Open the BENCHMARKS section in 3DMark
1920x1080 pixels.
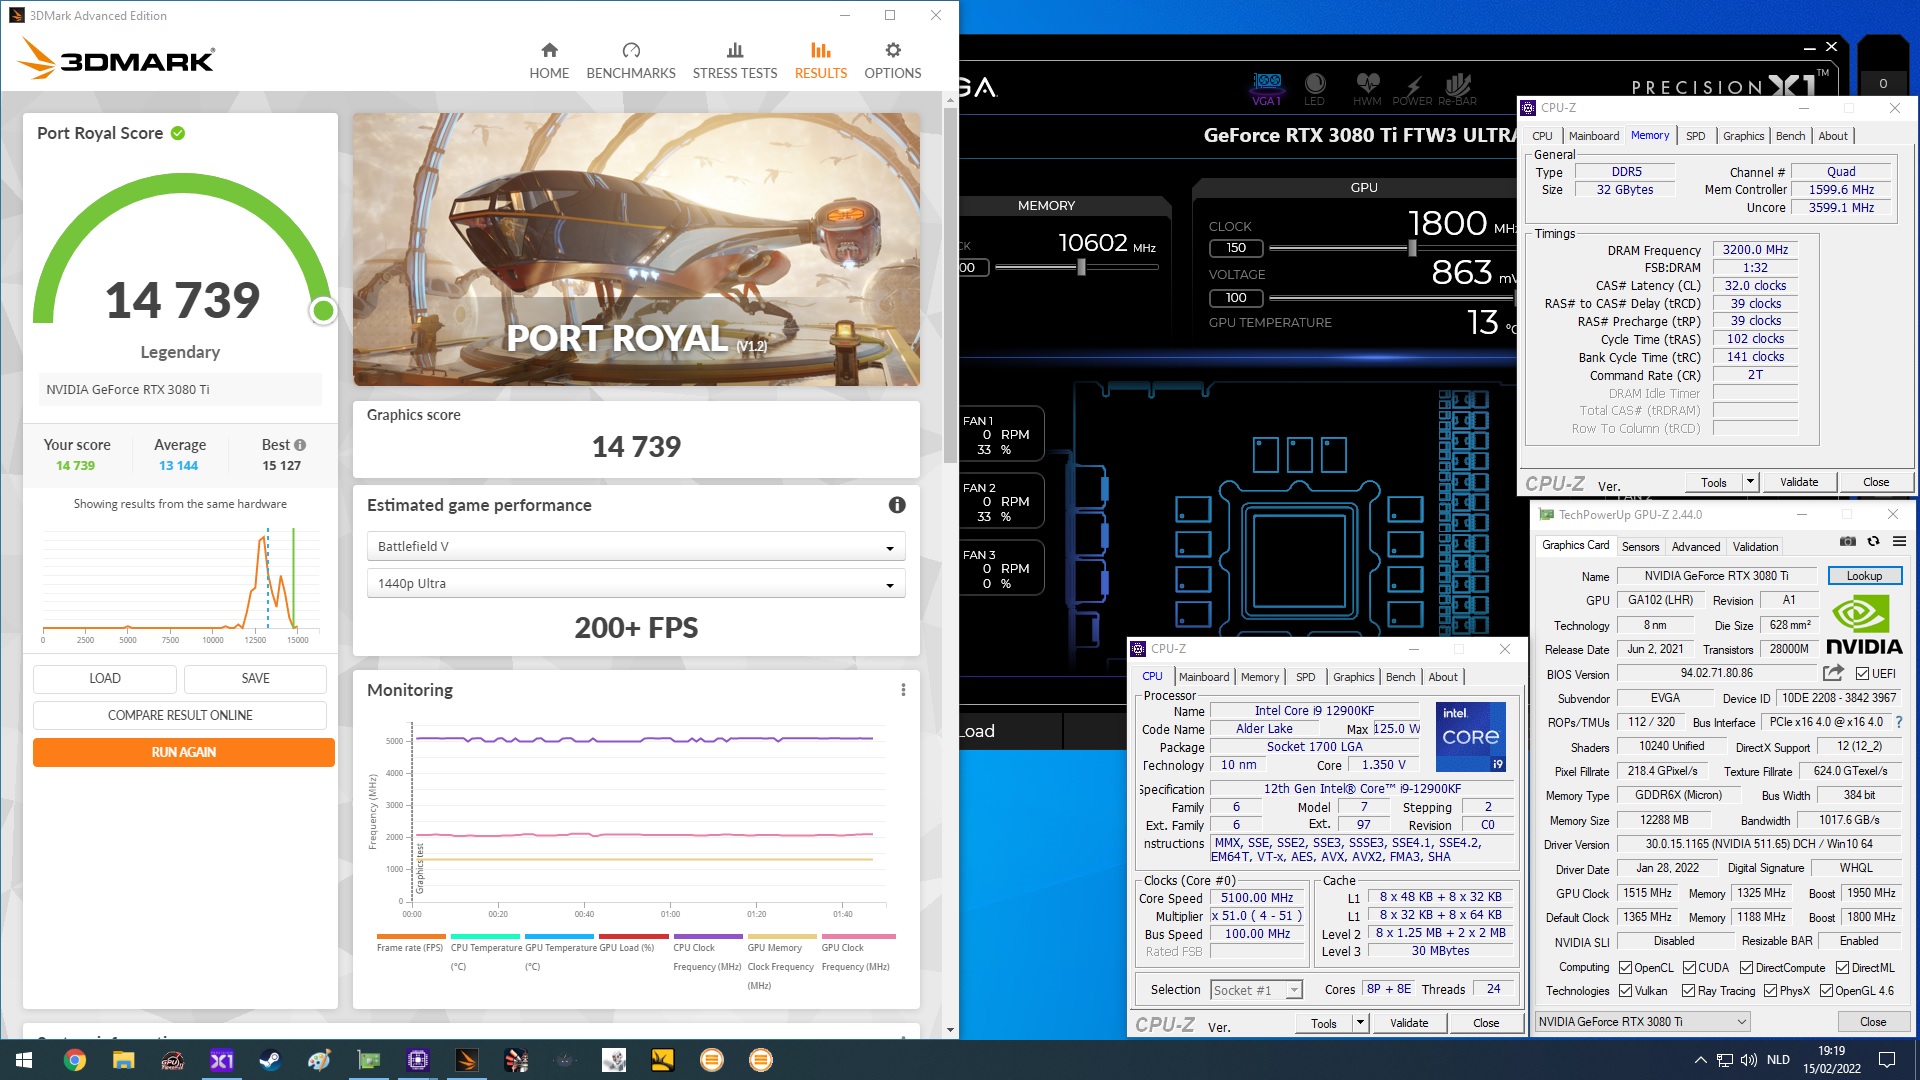(x=631, y=61)
